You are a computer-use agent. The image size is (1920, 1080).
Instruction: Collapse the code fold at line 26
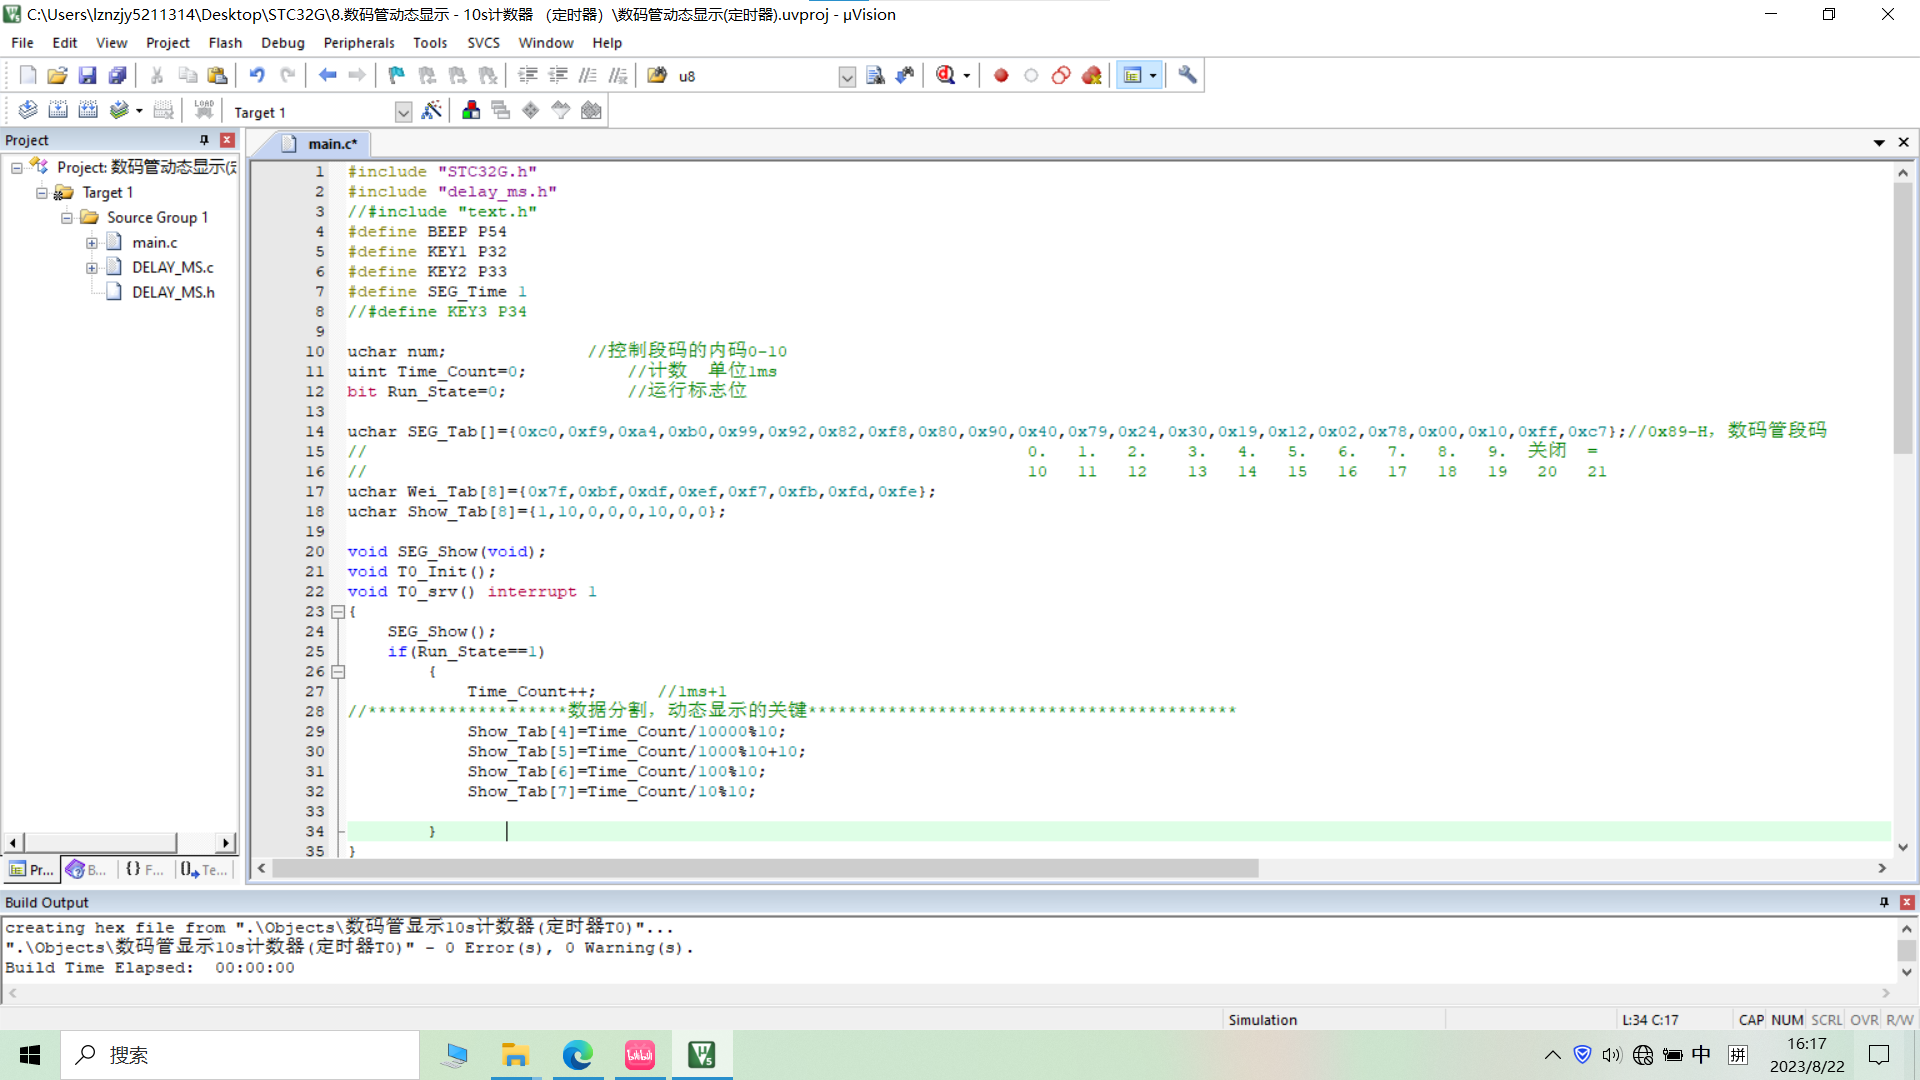(x=338, y=672)
